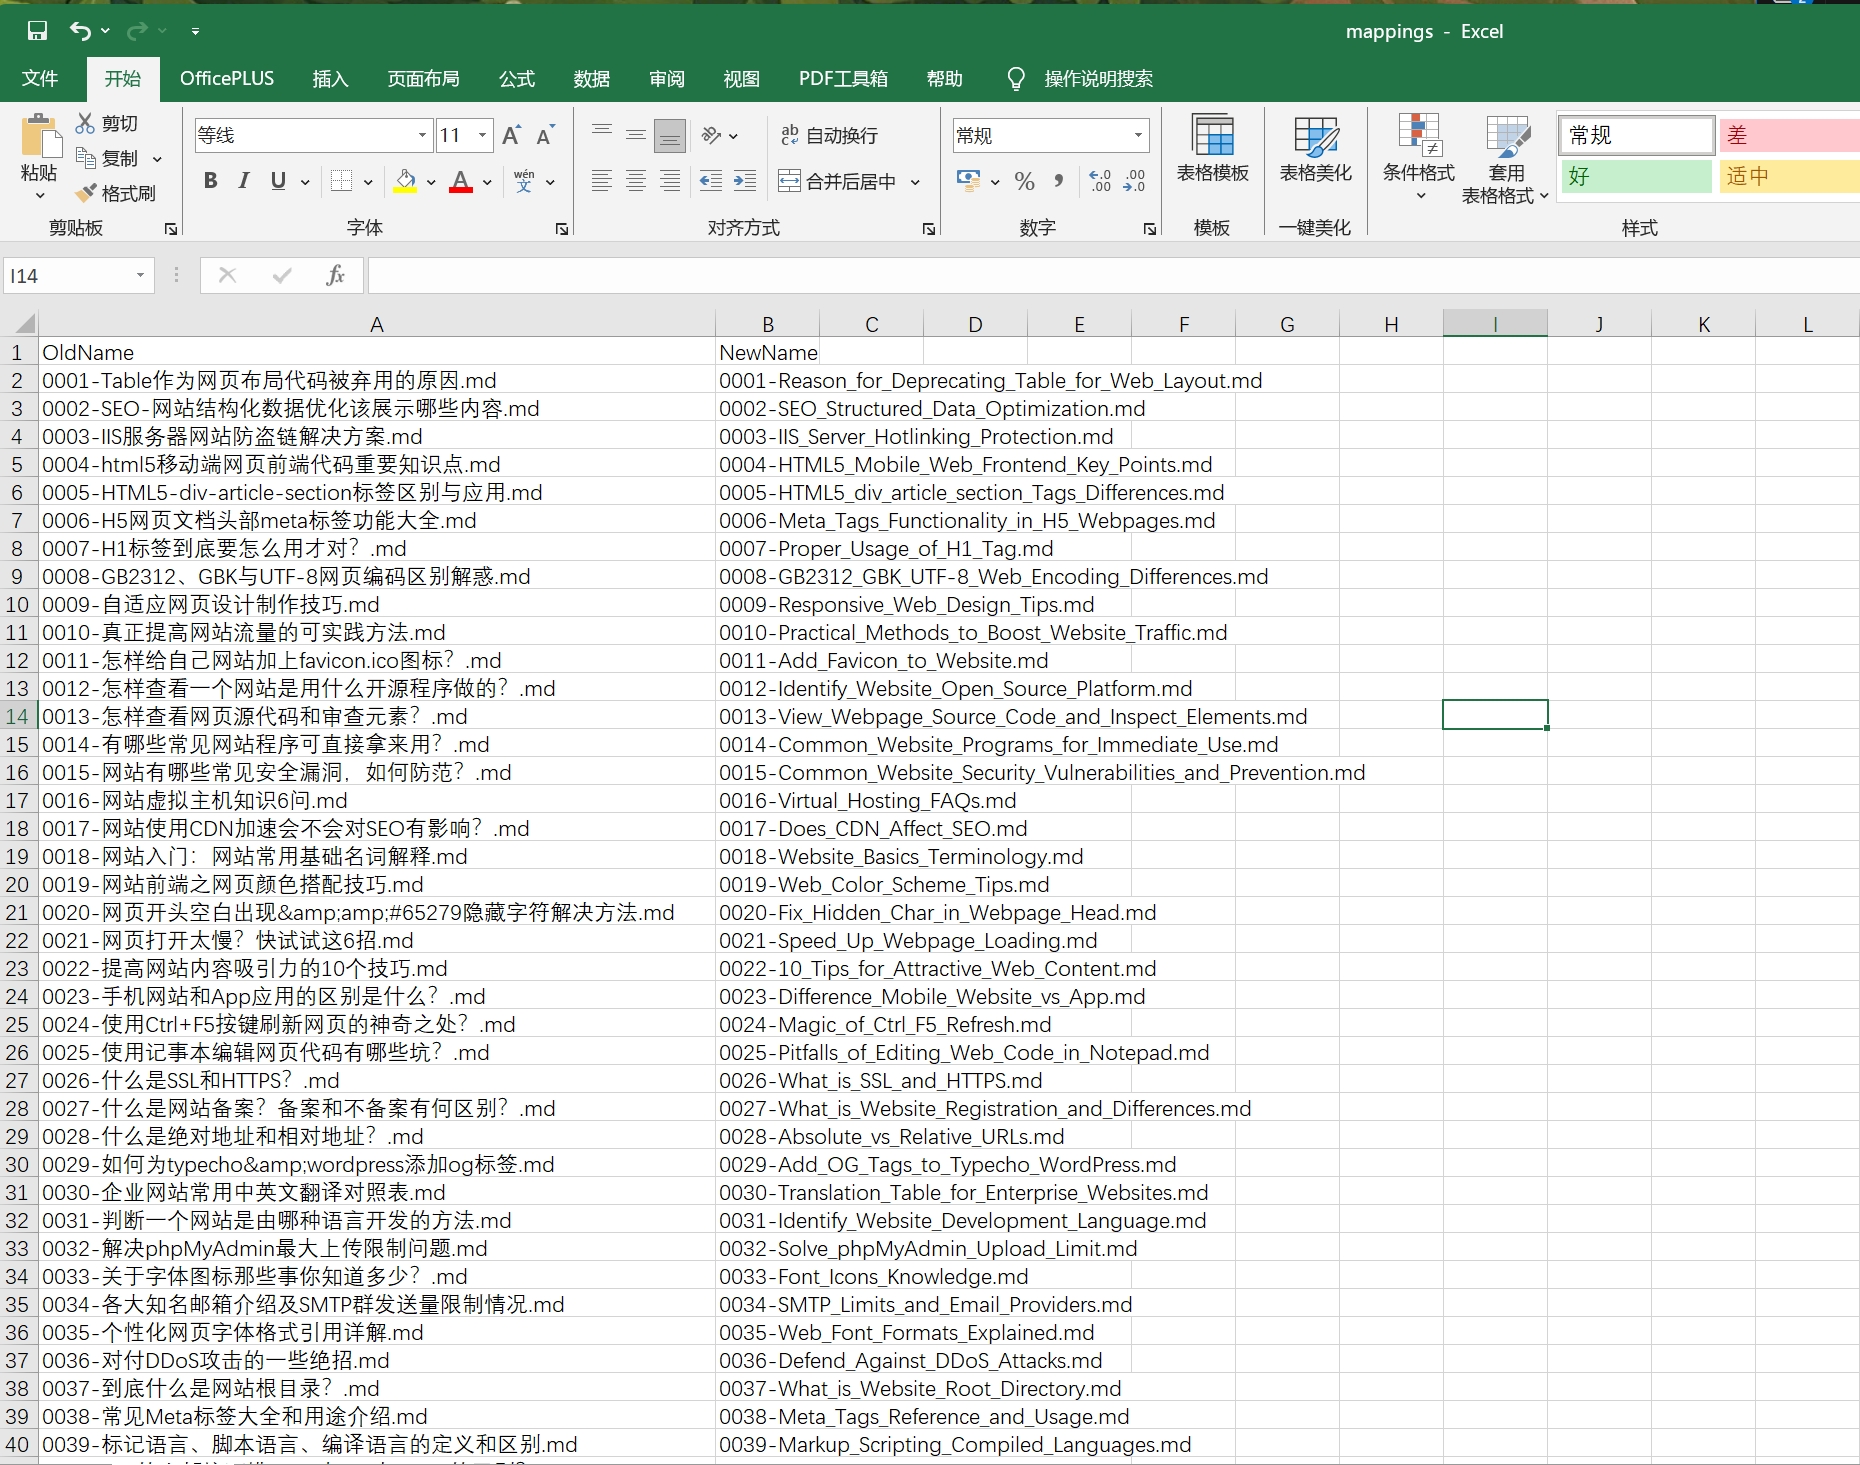Click the Increase Font Size icon
This screenshot has height=1465, width=1860.
pyautogui.click(x=510, y=134)
